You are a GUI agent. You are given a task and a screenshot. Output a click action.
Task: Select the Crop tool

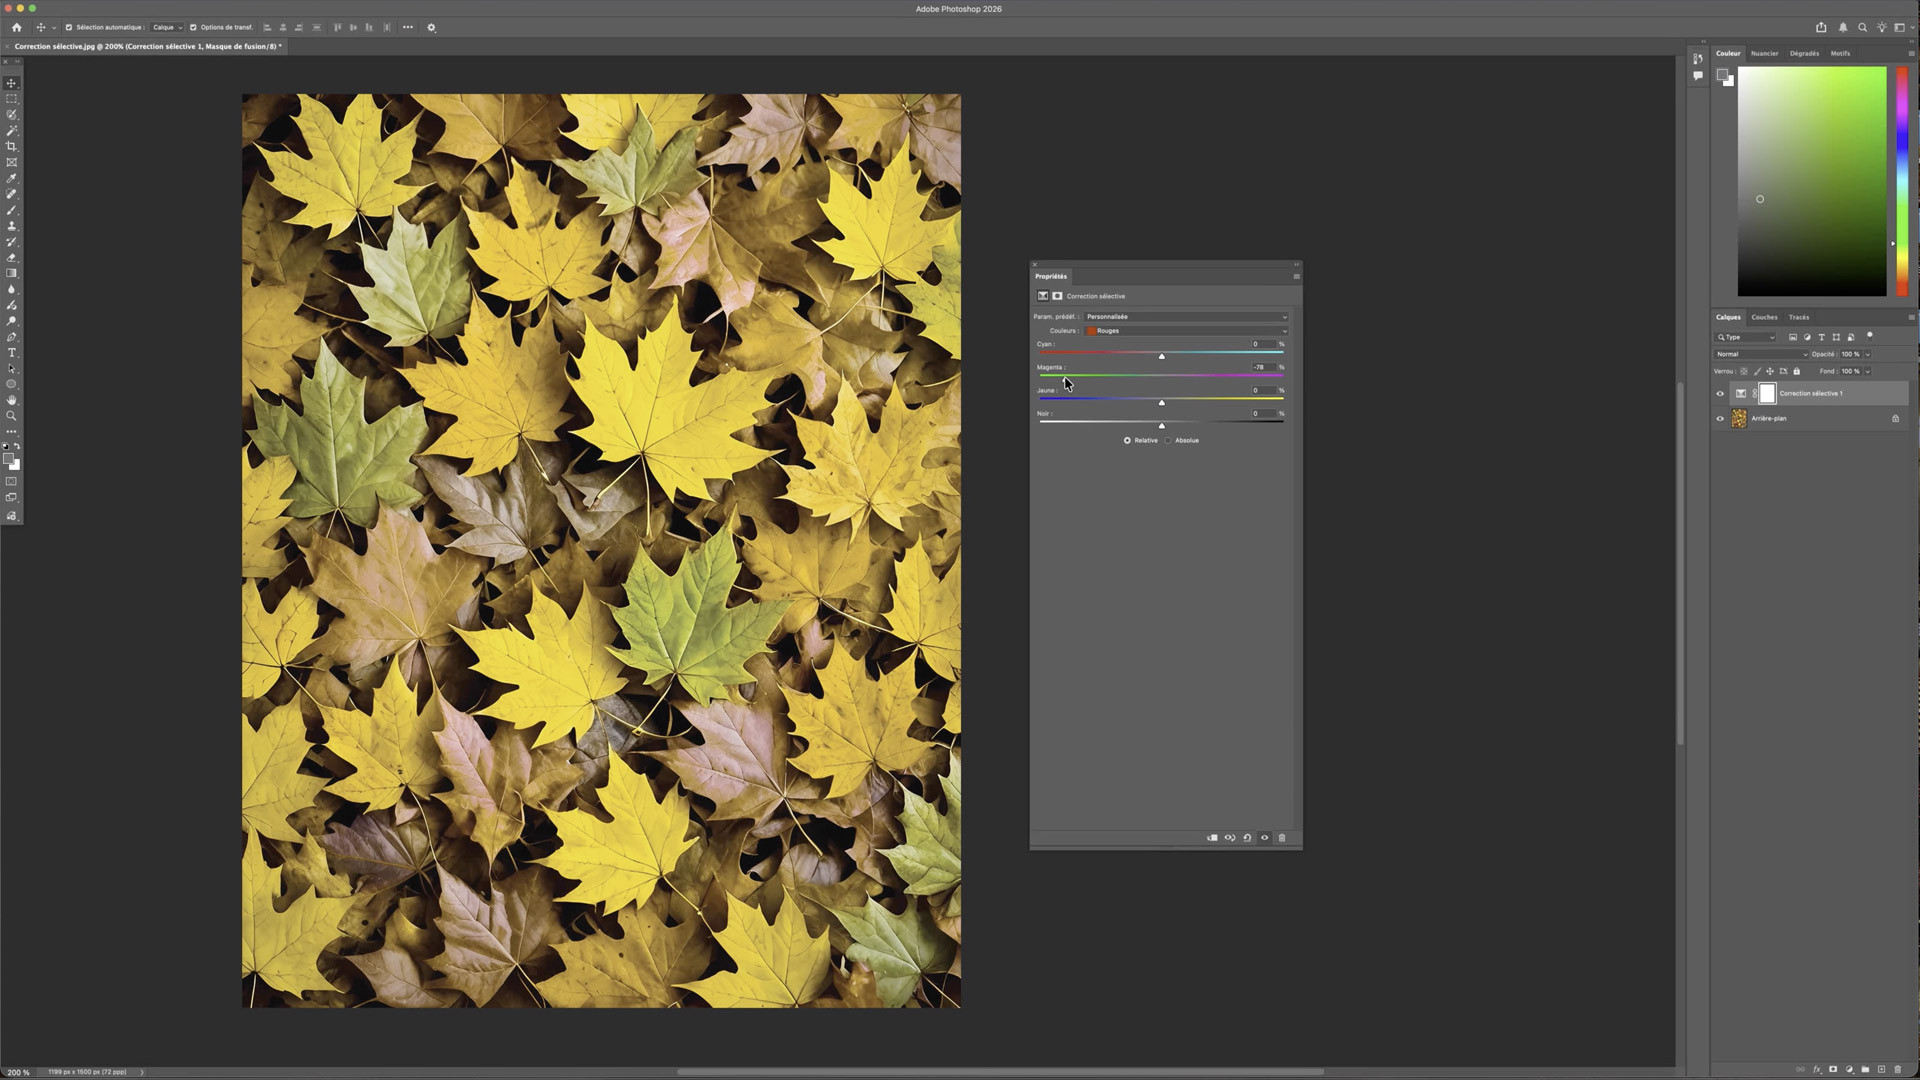coord(12,146)
